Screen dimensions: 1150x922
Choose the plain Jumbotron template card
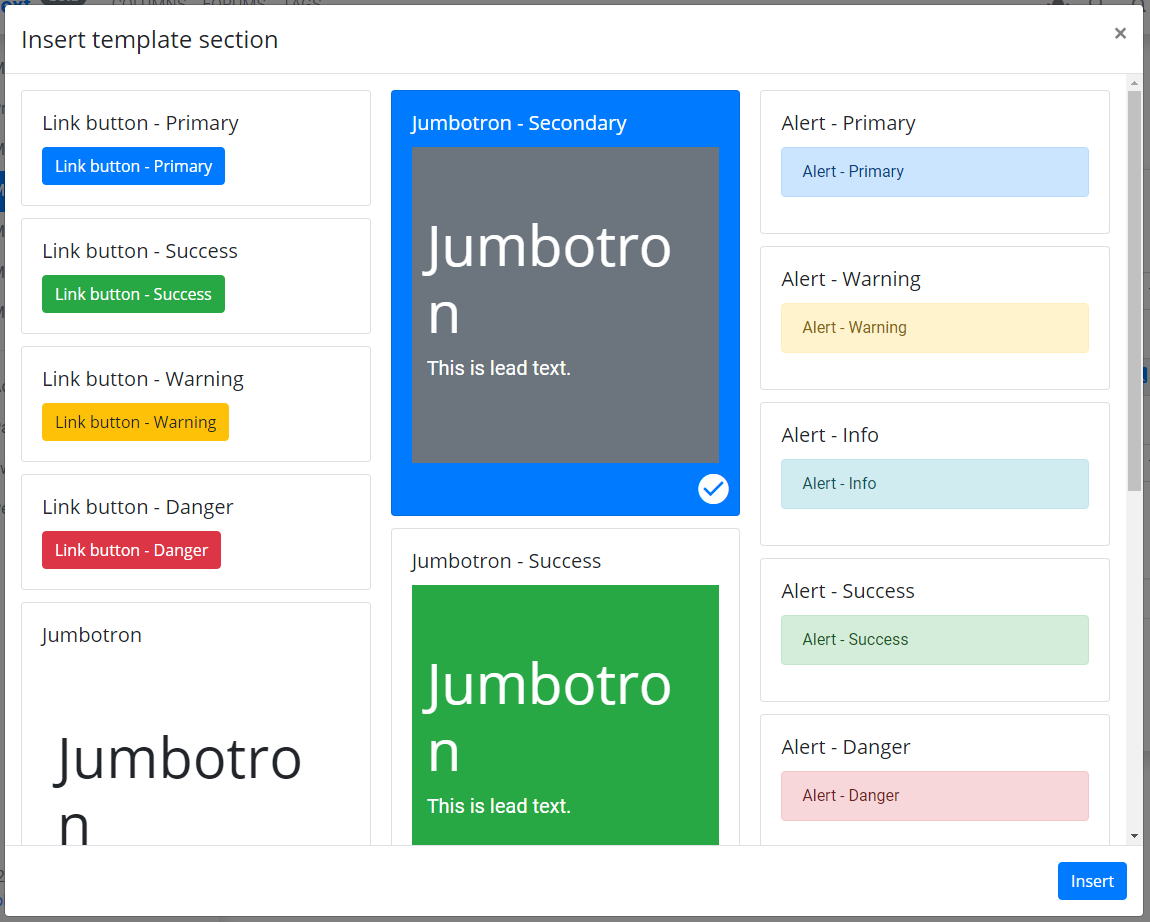(x=196, y=724)
